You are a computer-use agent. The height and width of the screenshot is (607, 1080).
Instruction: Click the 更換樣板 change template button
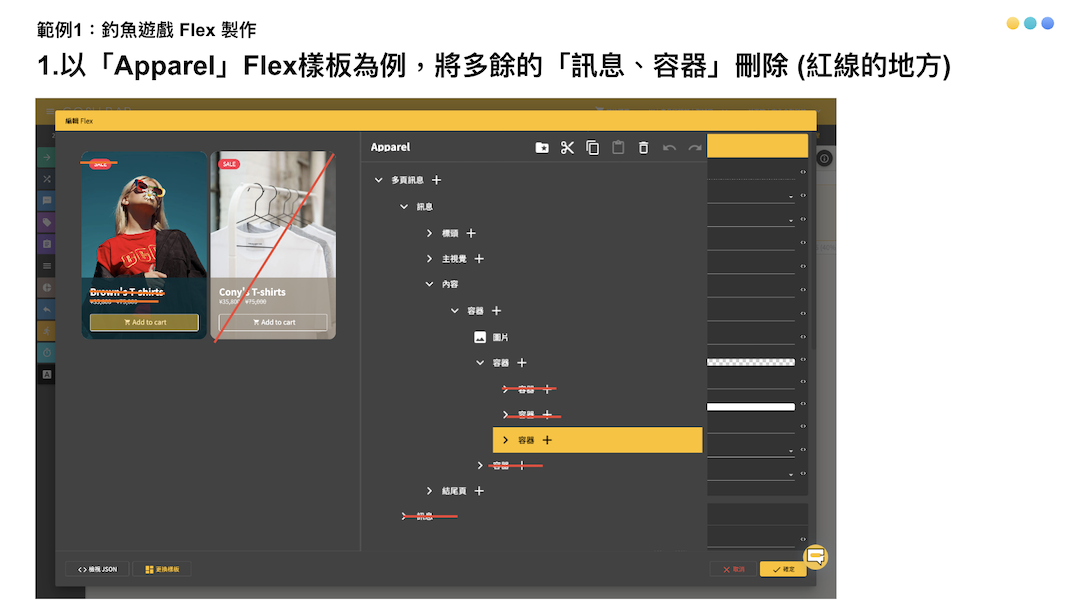click(162, 569)
